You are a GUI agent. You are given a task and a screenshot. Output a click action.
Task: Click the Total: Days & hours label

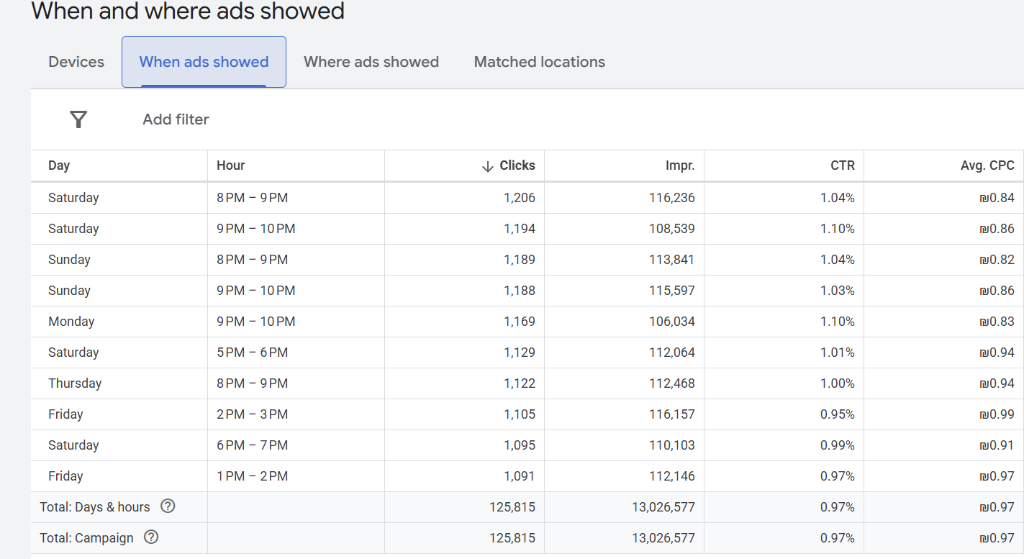(95, 507)
